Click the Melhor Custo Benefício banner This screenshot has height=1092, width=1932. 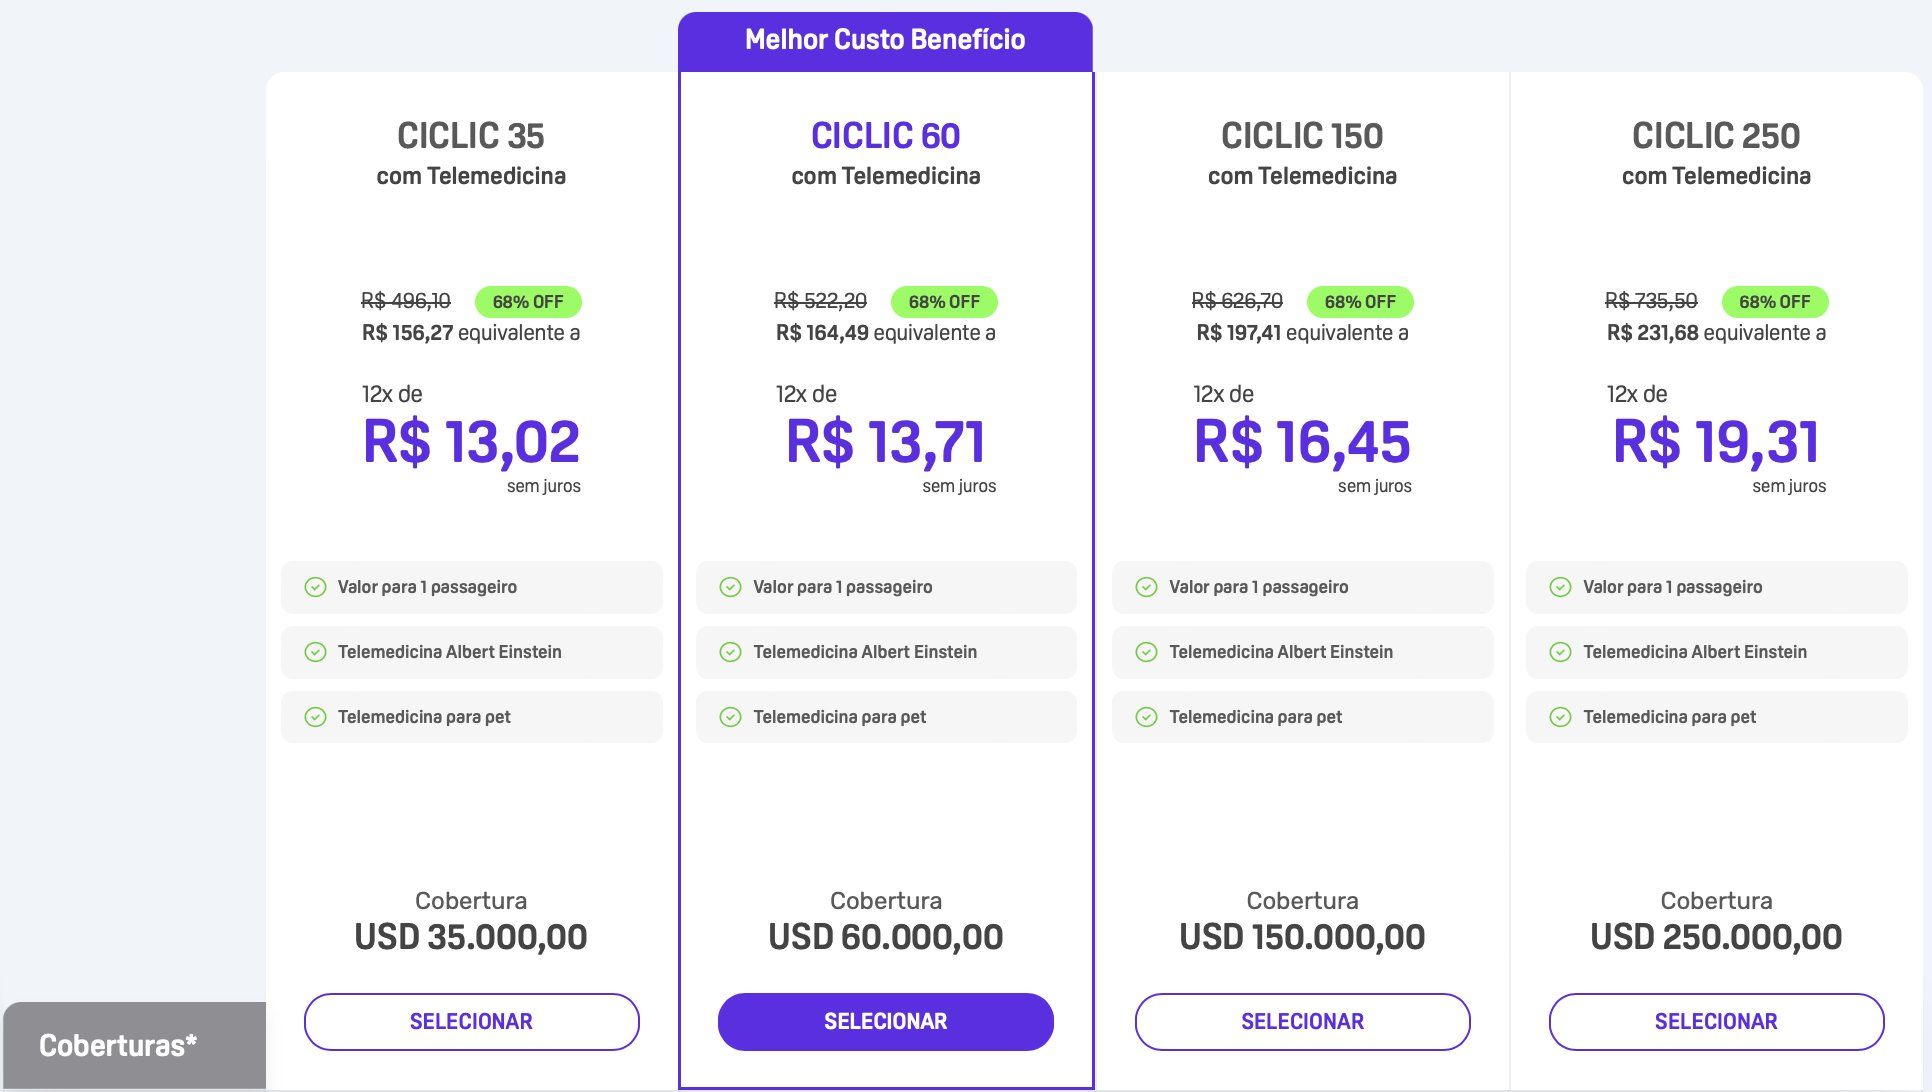[x=885, y=41]
